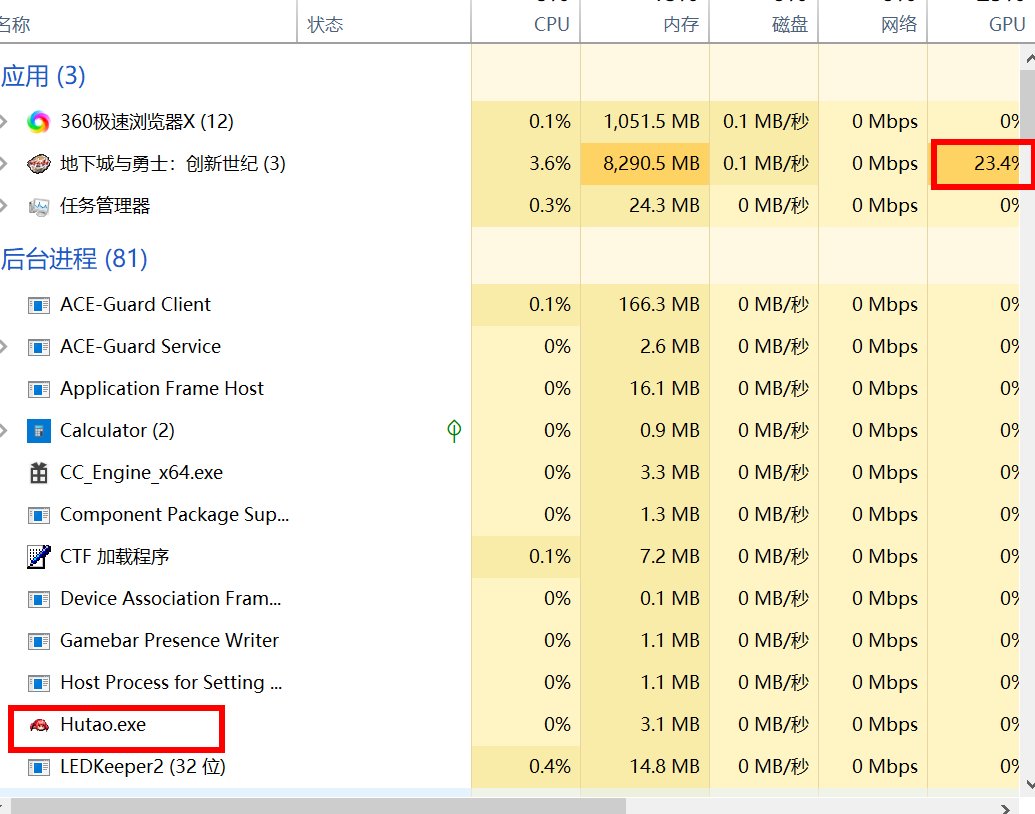Screen dimensions: 1035x814
Task: Click the horizontal scrollbar thumb
Action: (x=318, y=806)
